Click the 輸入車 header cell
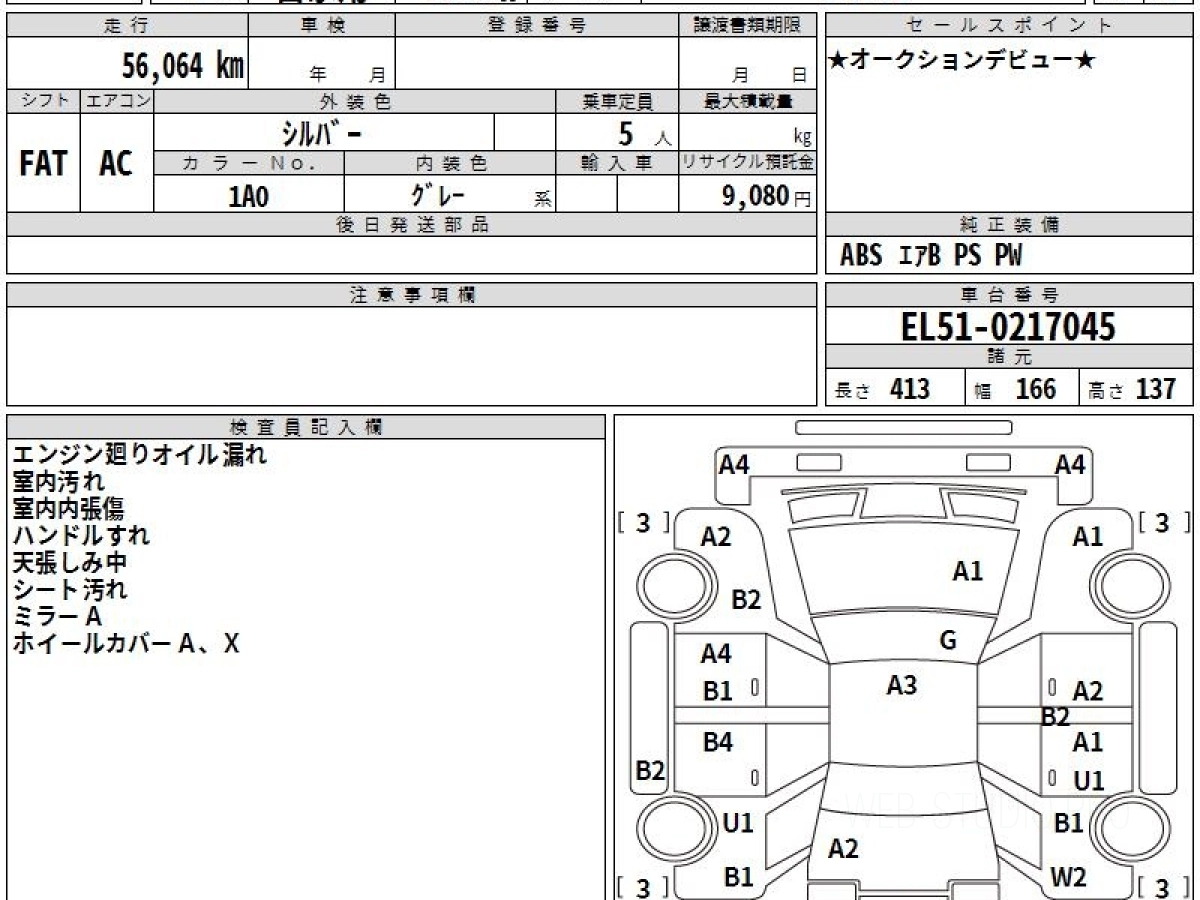 coord(617,163)
